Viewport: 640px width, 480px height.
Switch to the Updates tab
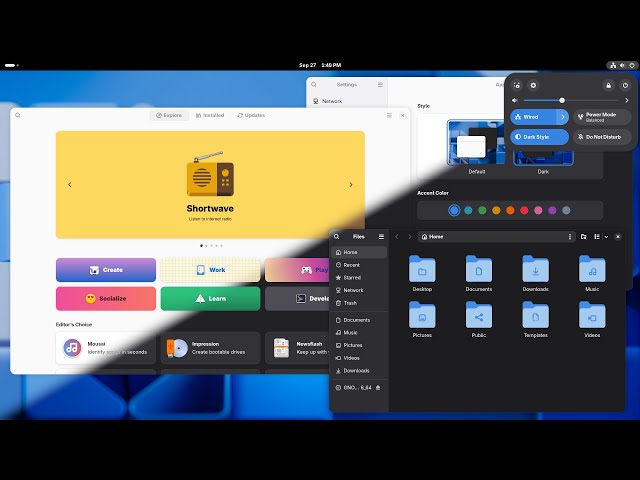251,116
